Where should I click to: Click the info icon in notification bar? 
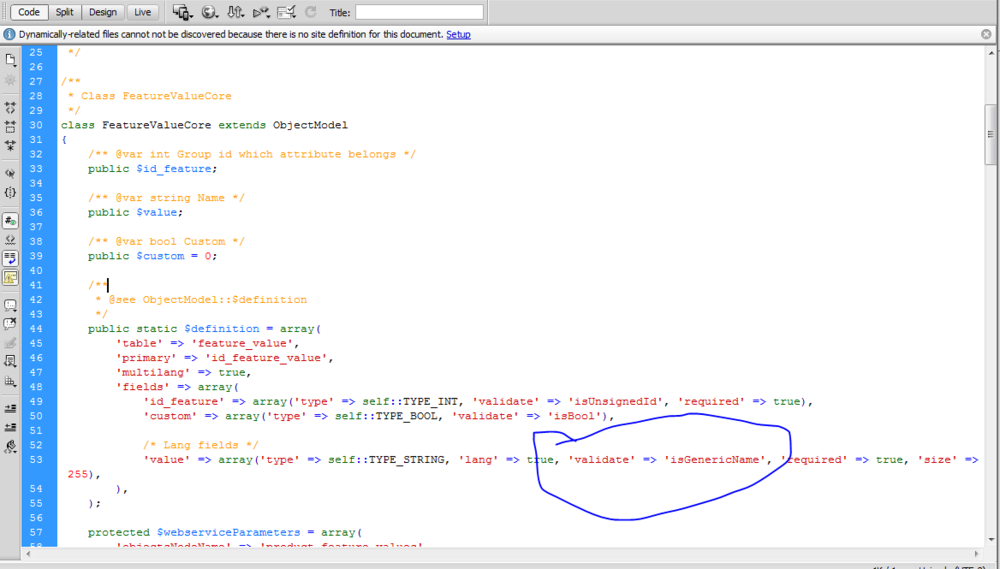(x=9, y=34)
